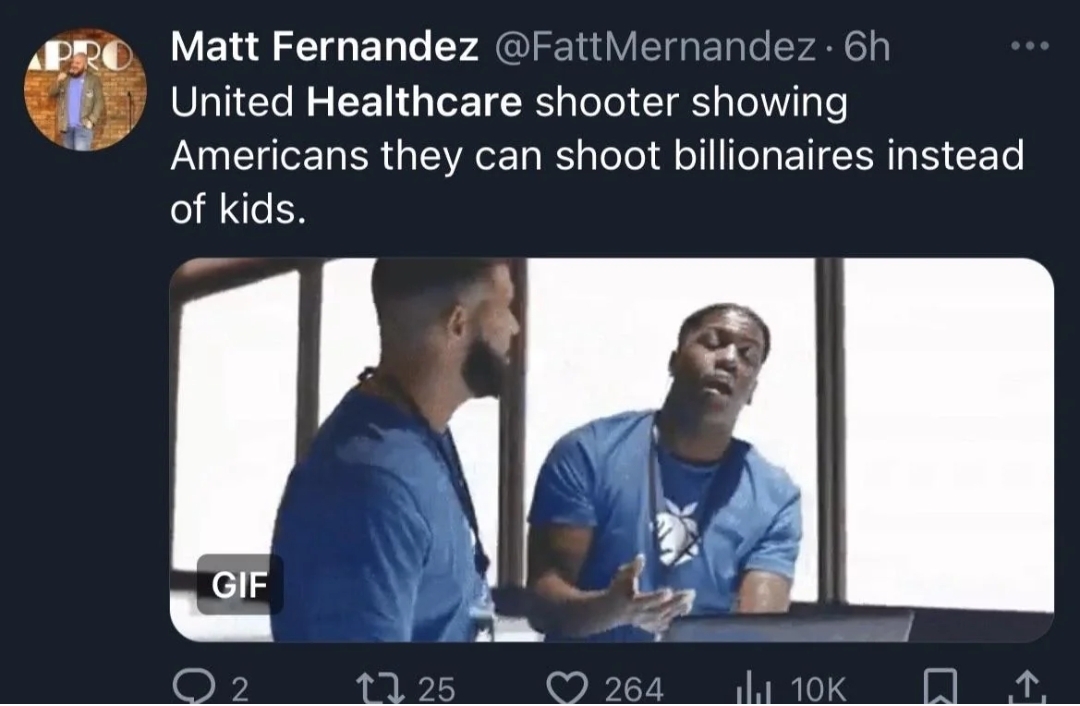Play the GIF of two men in blue shirts
The width and height of the screenshot is (1080, 706).
coord(611,449)
